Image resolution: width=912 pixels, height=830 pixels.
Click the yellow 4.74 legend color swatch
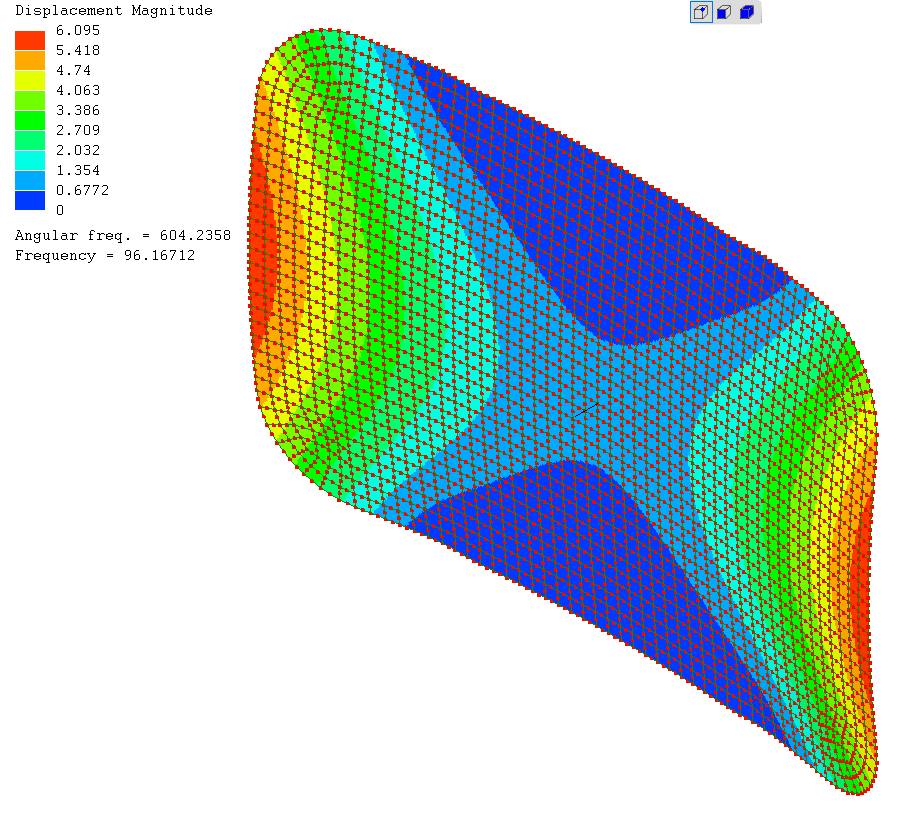click(x=30, y=80)
